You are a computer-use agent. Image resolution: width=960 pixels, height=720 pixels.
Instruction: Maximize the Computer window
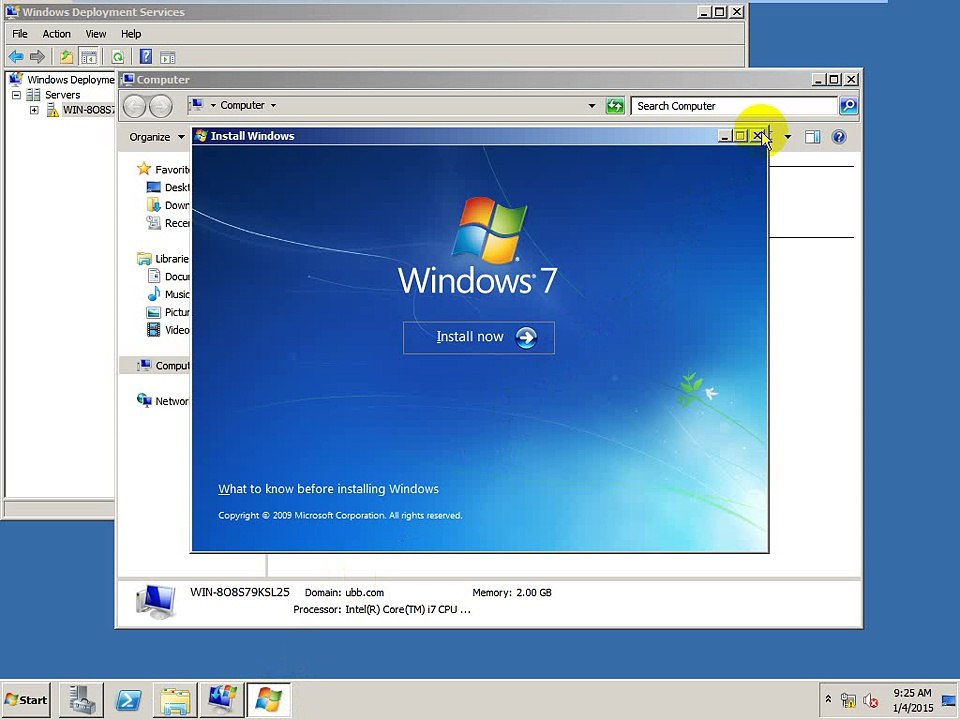(834, 80)
